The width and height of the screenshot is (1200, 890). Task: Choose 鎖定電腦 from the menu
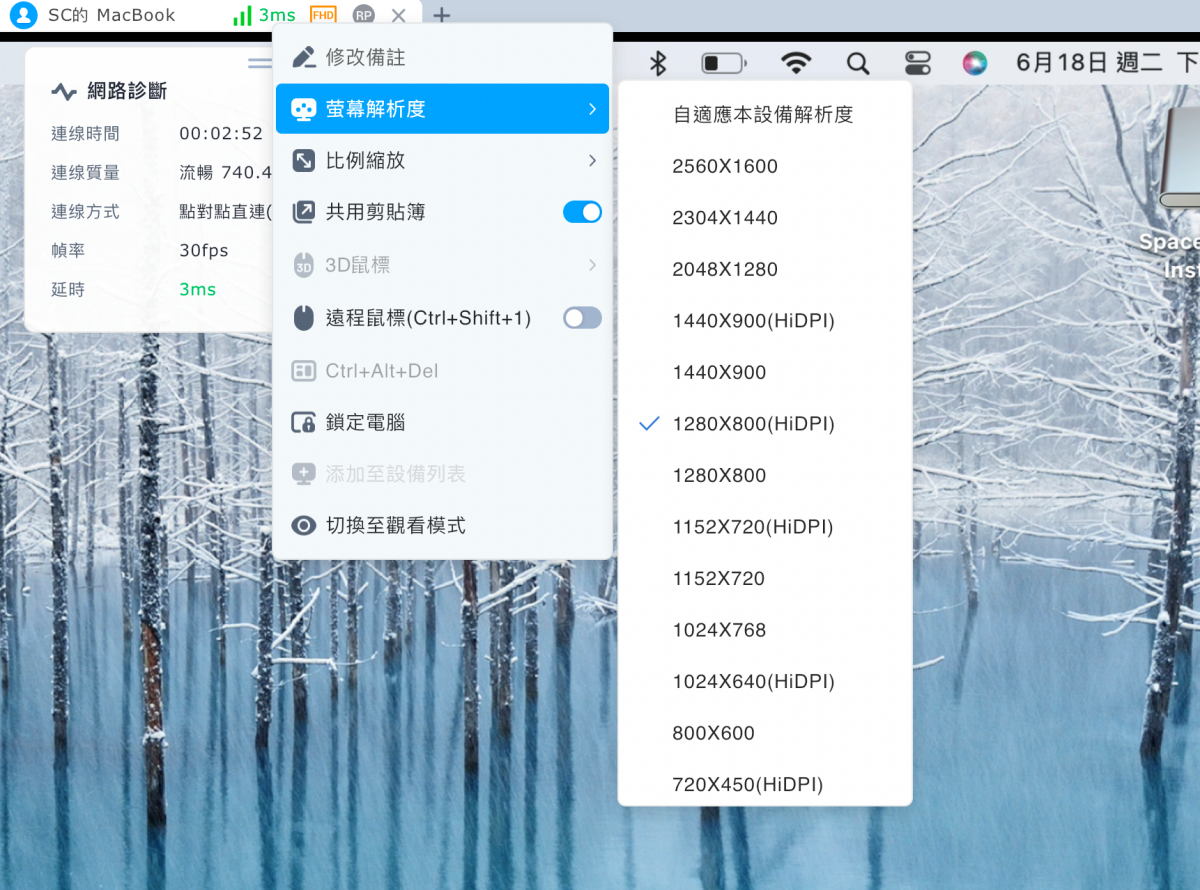[442, 422]
